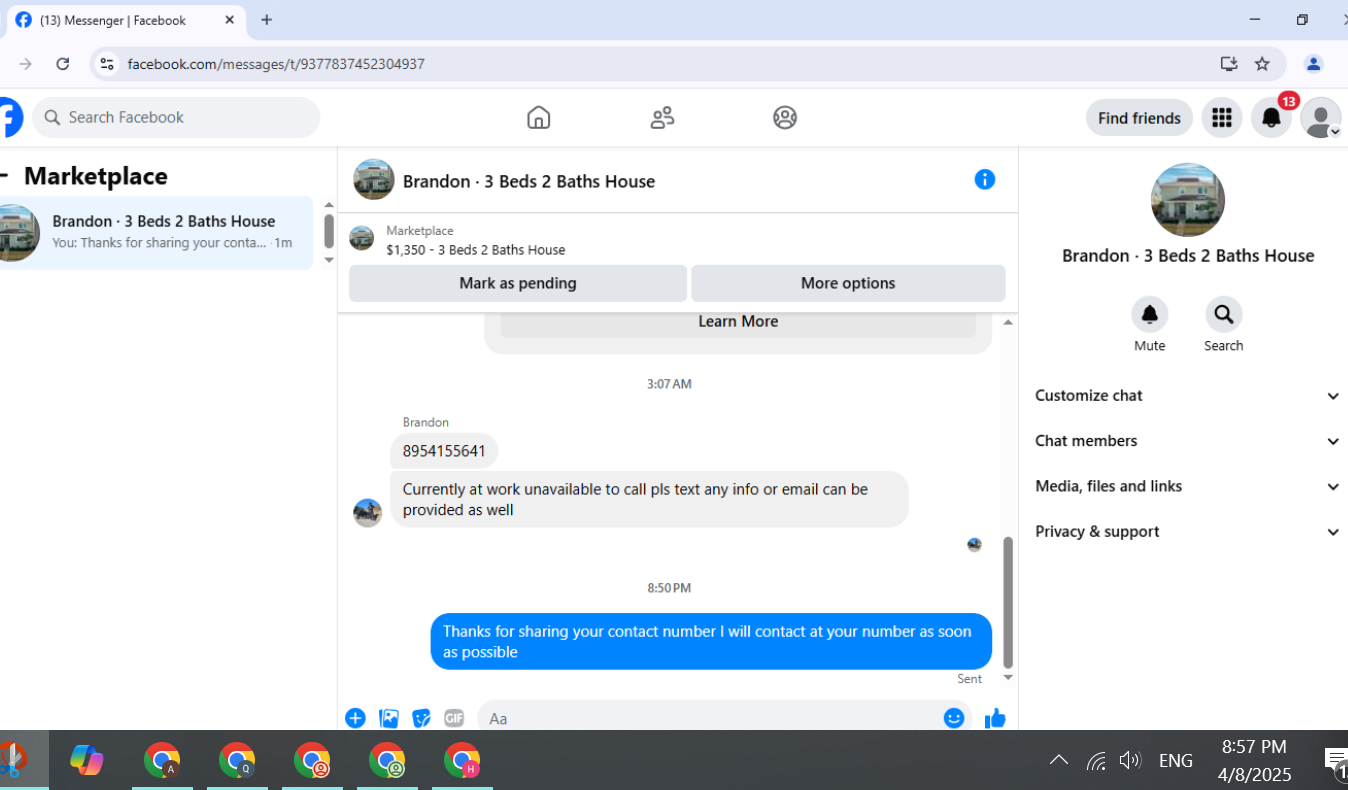Click the chat messages scrollbar thumb

point(1008,602)
